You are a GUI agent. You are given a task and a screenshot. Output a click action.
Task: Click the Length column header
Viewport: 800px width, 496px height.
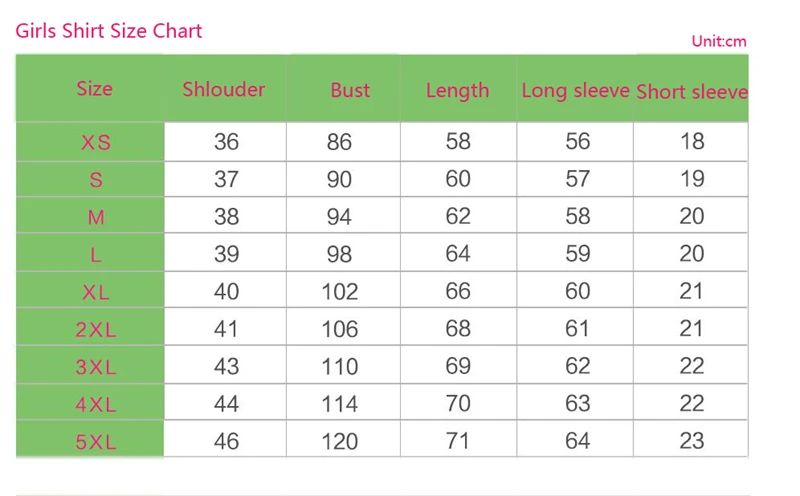(458, 91)
